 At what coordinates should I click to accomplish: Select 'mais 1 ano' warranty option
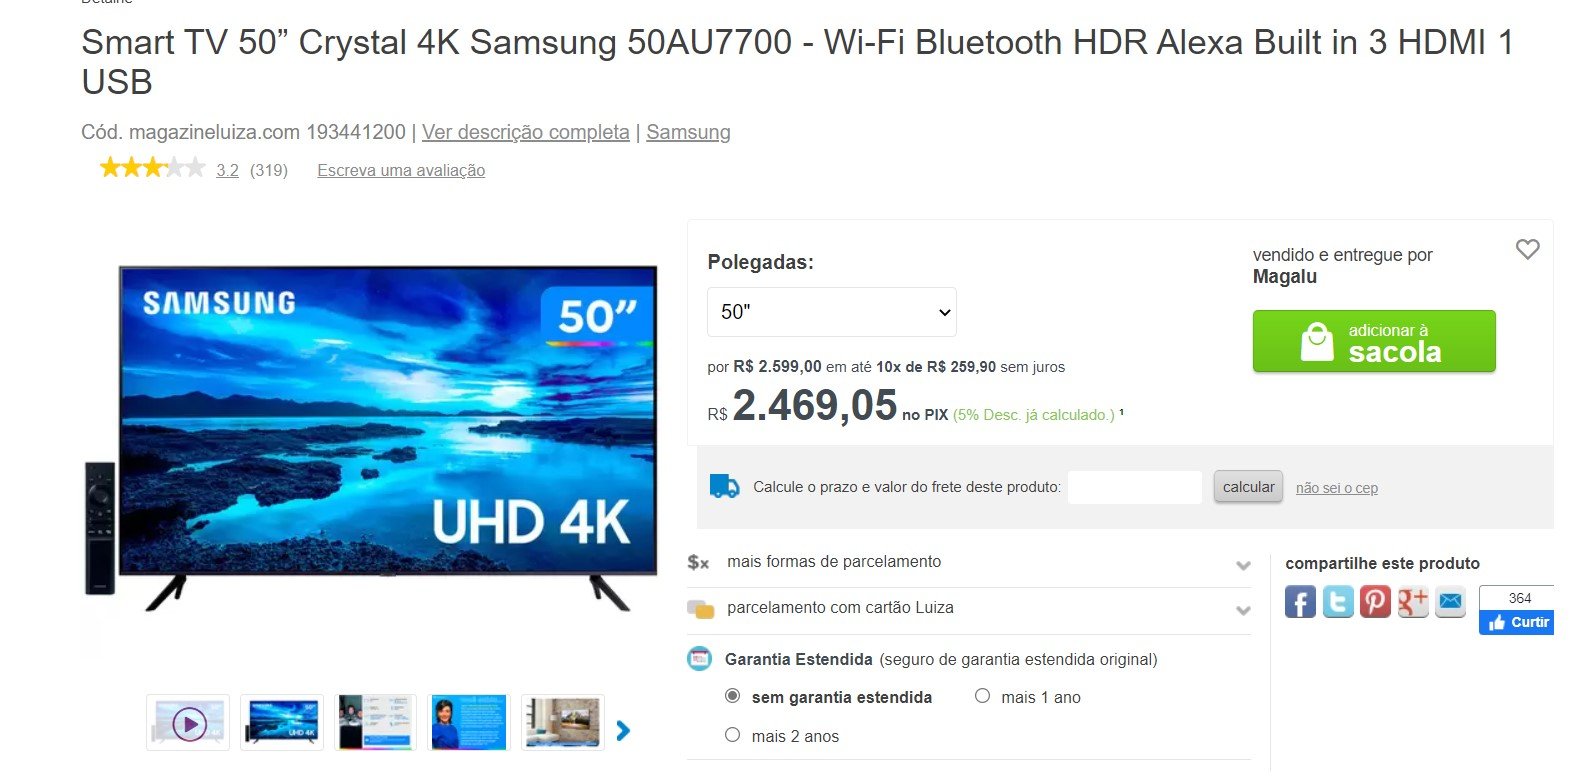tap(982, 696)
